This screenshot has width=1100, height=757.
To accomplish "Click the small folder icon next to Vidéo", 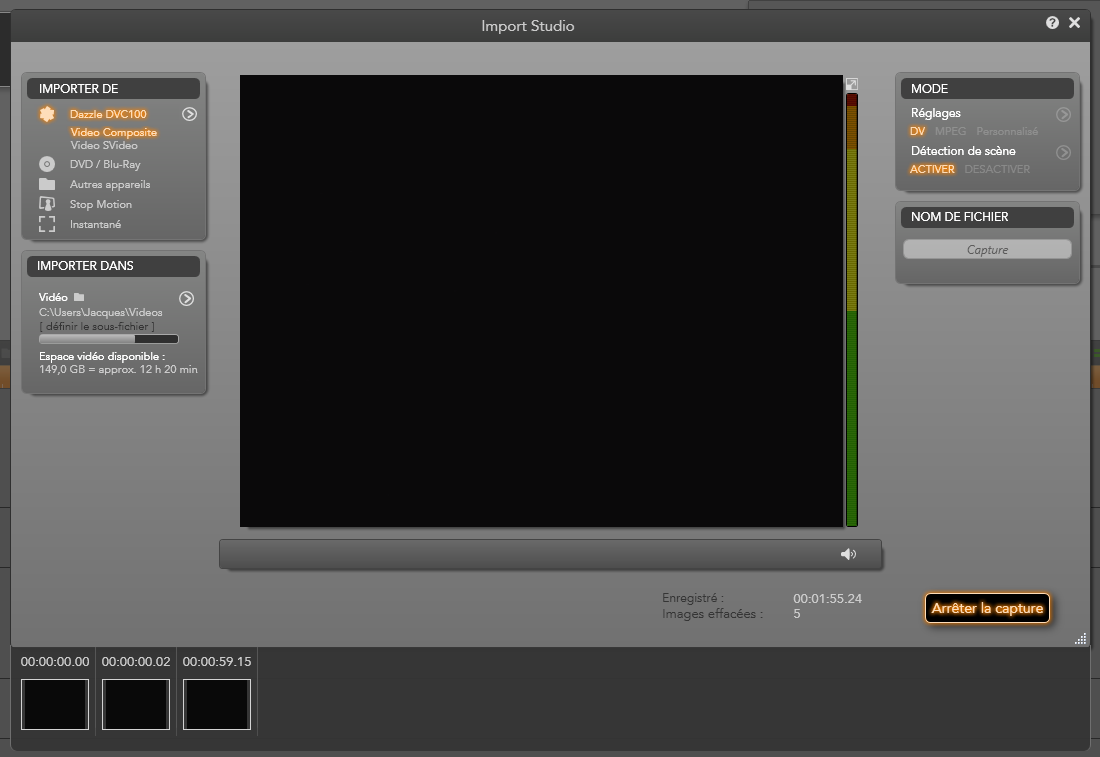I will click(79, 297).
